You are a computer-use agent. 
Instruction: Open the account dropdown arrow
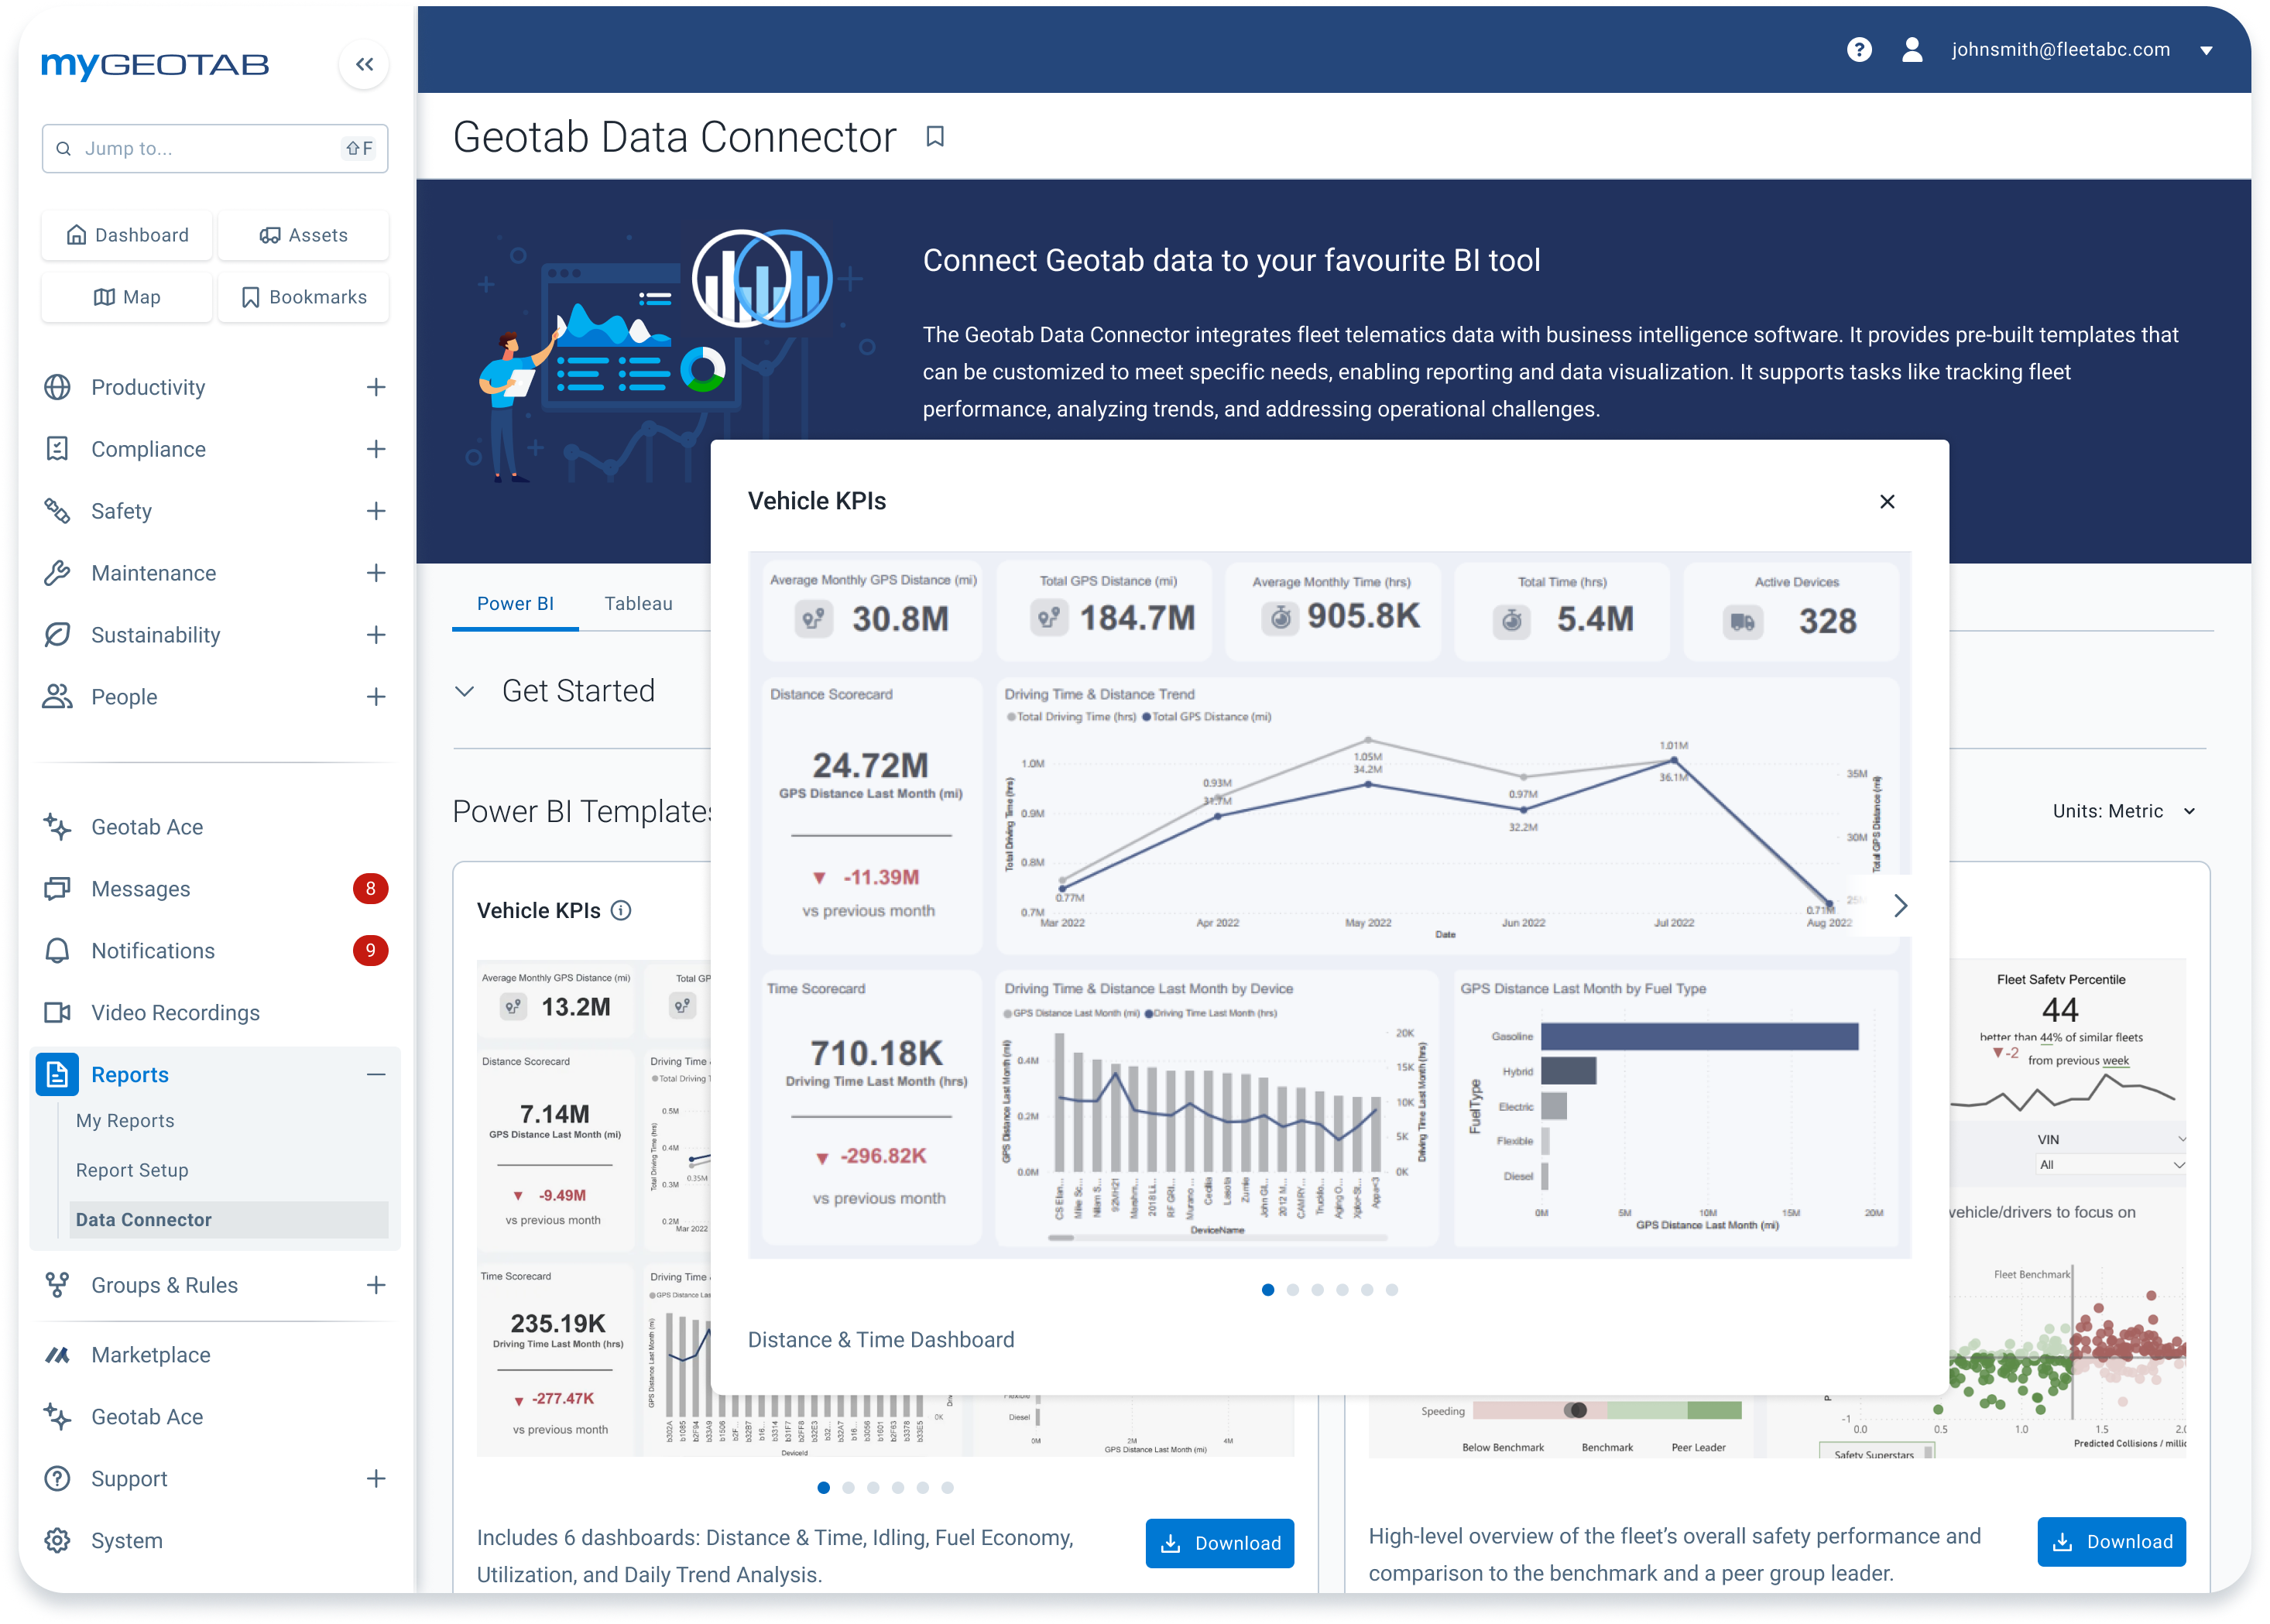click(x=2206, y=50)
